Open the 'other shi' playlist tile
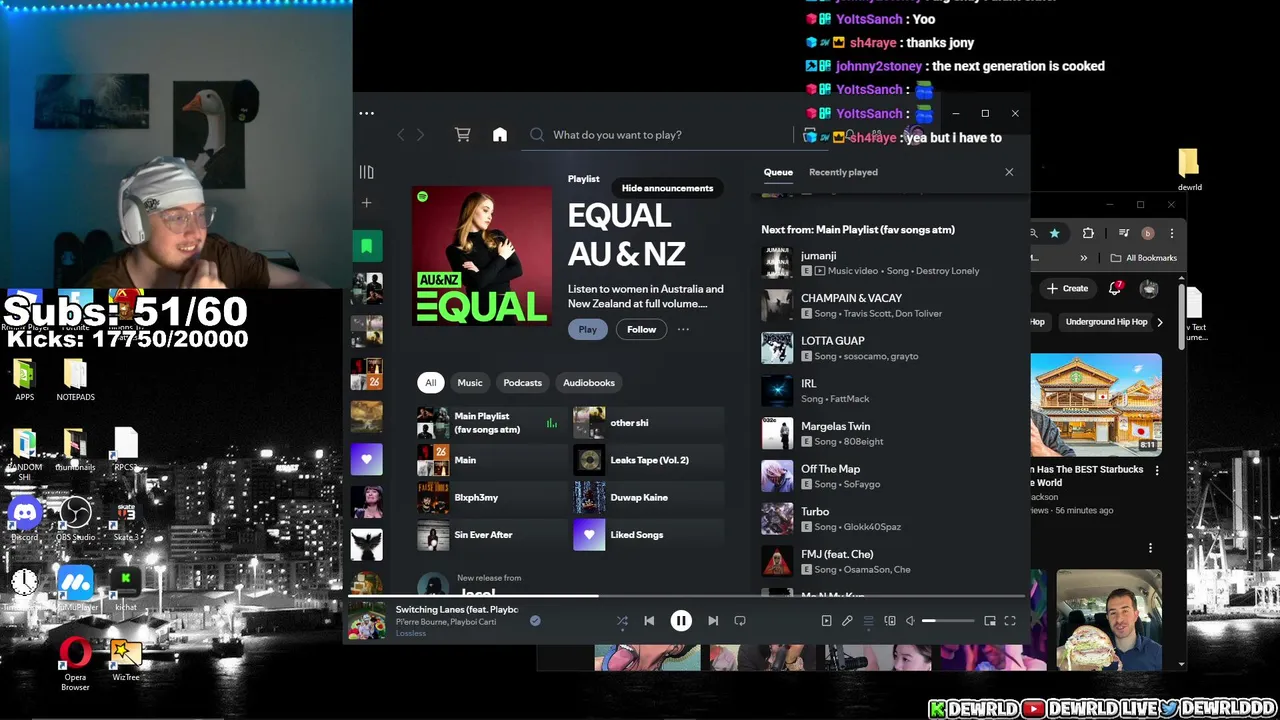1280x720 pixels. point(648,423)
